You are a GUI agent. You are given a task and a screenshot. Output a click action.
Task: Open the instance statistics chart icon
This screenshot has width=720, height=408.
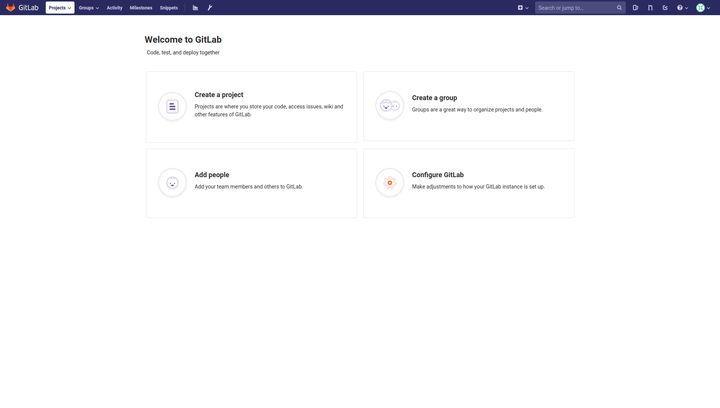pyautogui.click(x=195, y=8)
